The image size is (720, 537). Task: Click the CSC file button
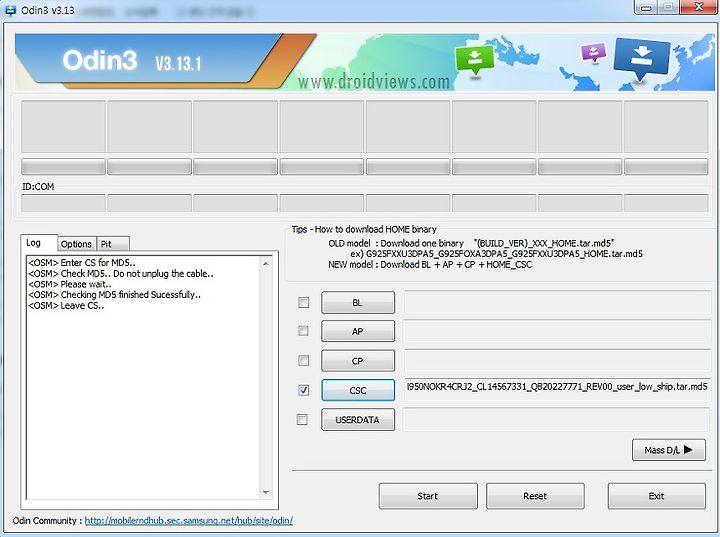(x=358, y=390)
